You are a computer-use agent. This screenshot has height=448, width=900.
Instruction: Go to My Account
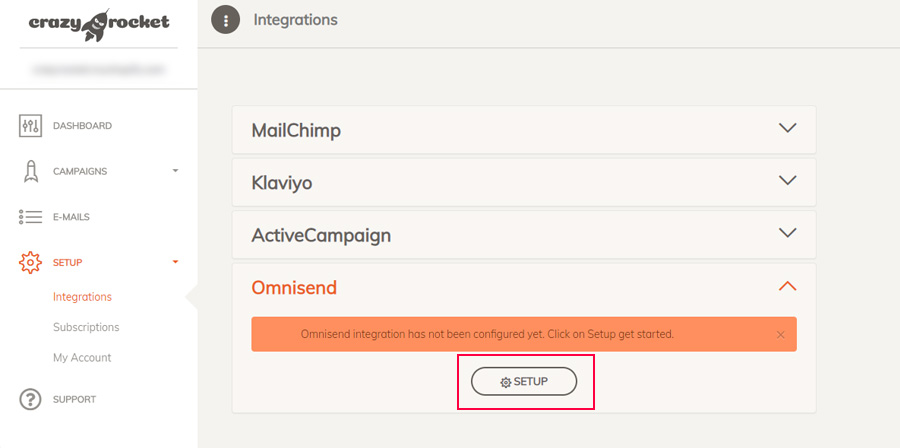[x=82, y=357]
